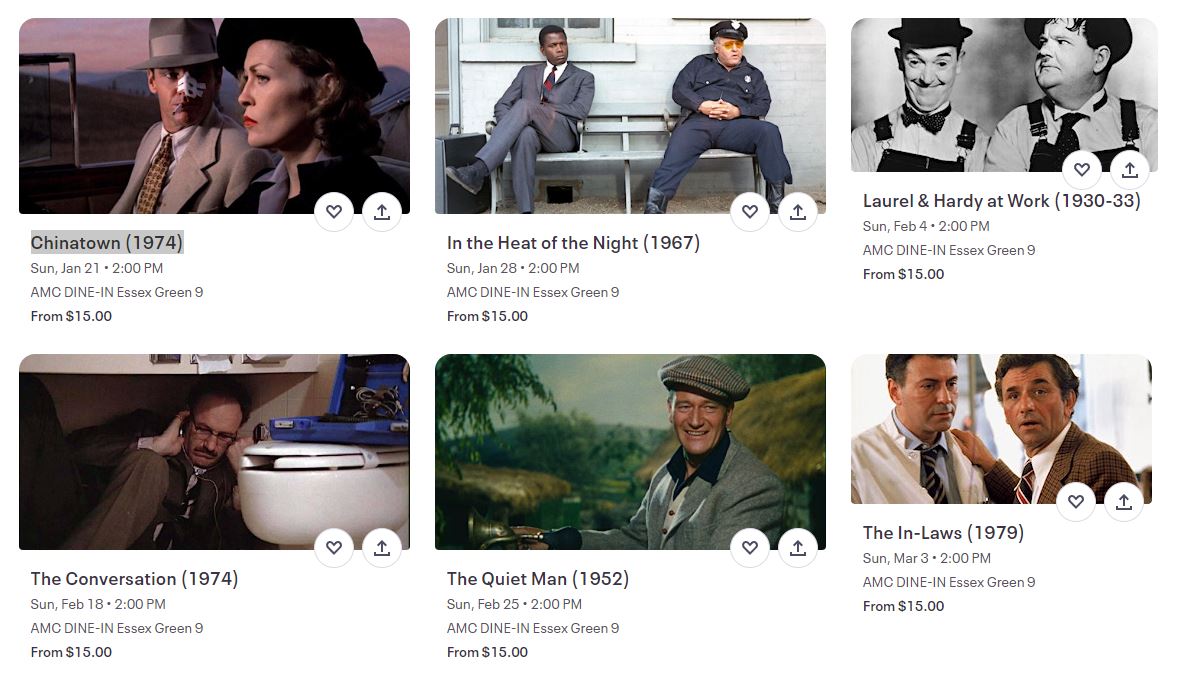Like the Chinatown (1974) event
The image size is (1183, 673).
tap(334, 212)
